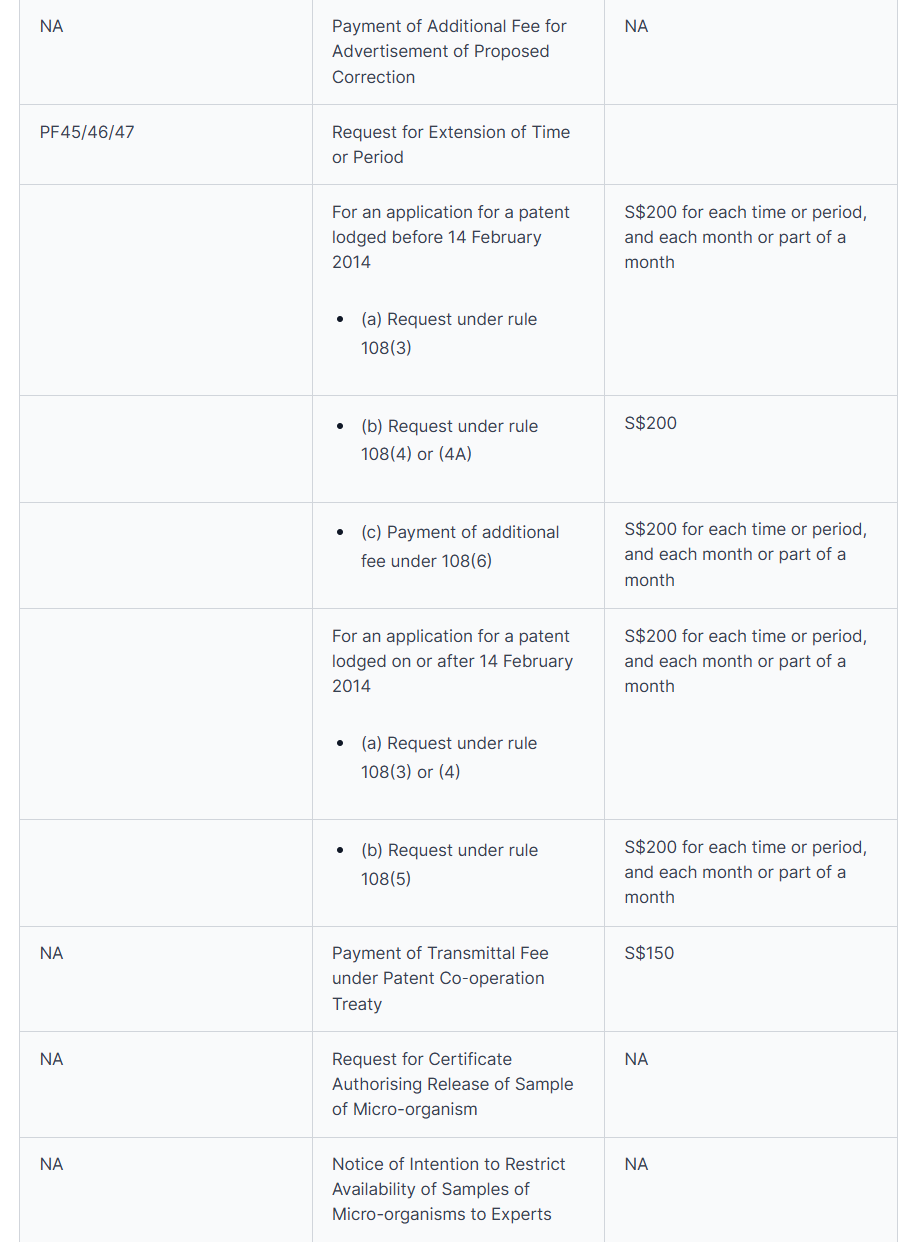
Task: Select the S$150 transmittal fee amount
Action: 649,953
